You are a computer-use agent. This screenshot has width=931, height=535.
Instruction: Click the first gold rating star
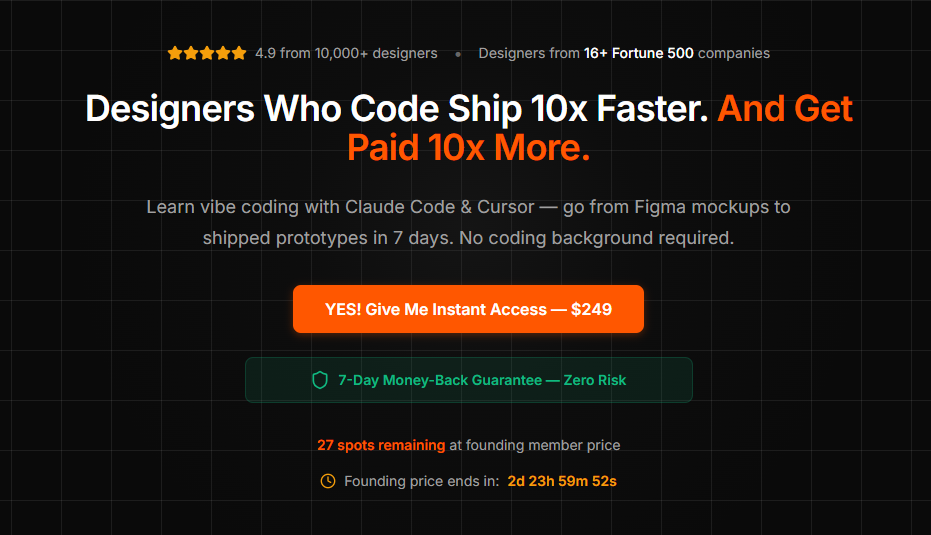tap(175, 53)
